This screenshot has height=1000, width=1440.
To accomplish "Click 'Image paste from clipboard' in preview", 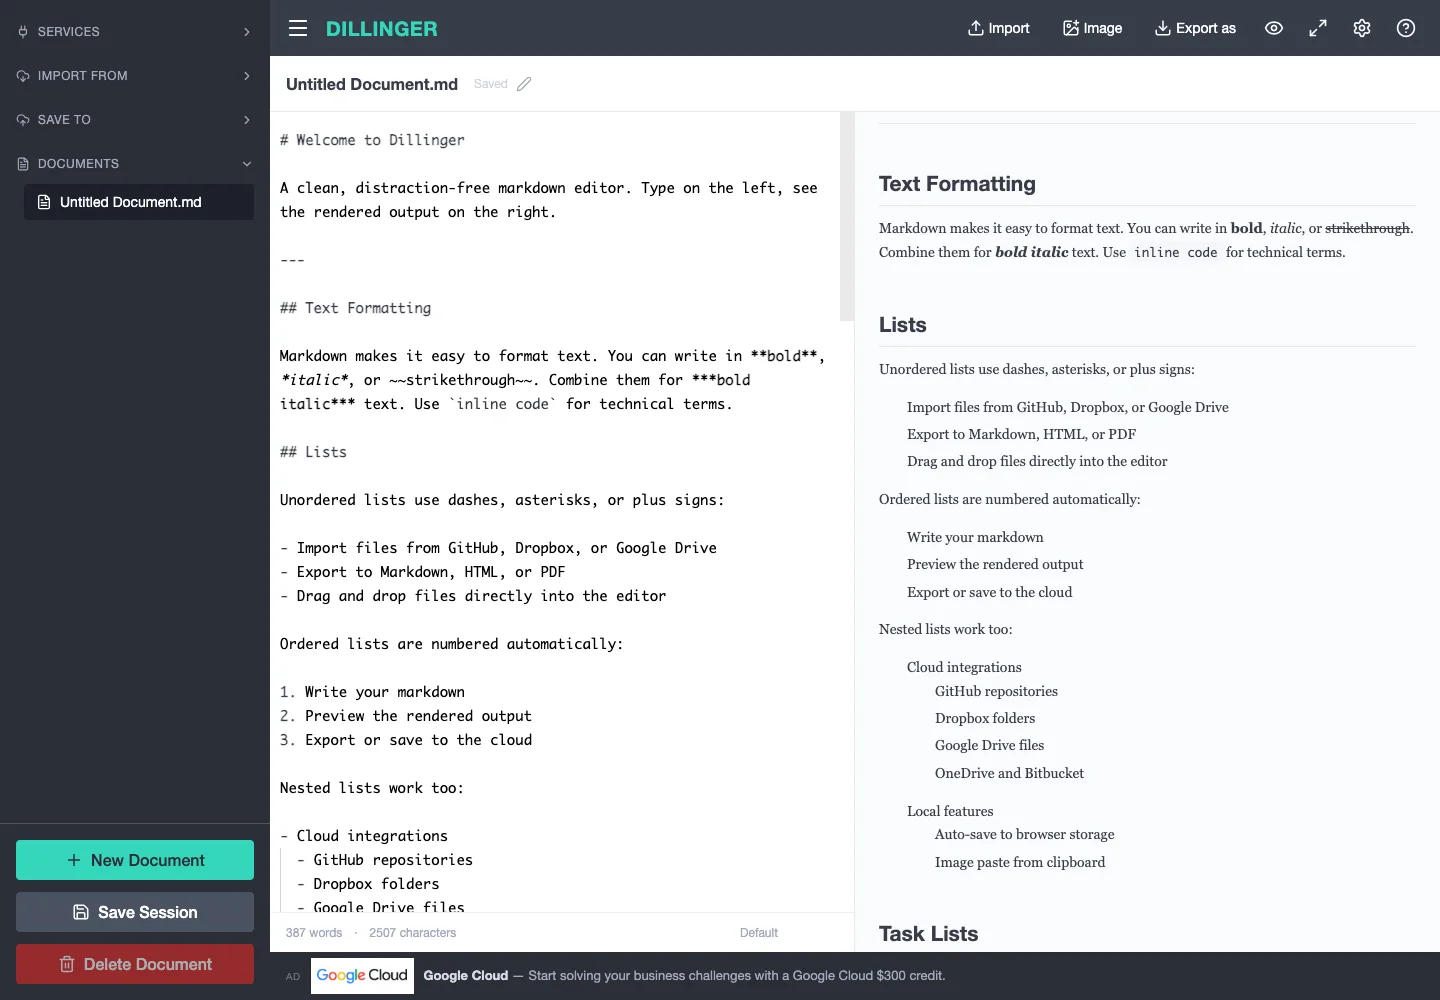I will 1020,862.
